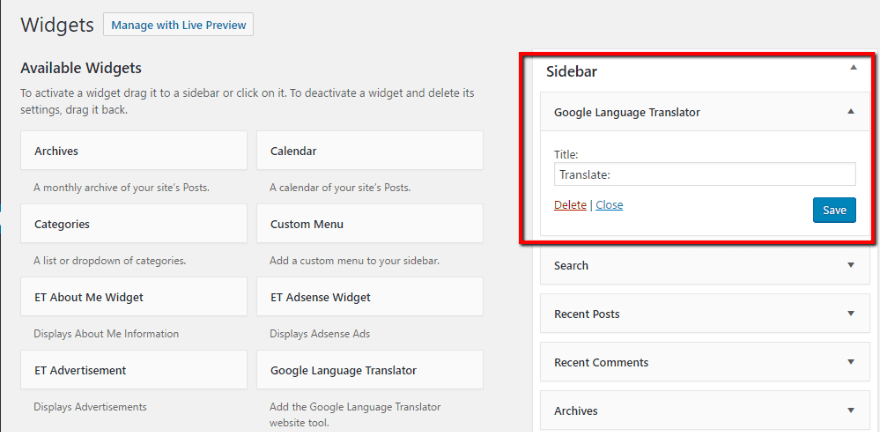
Task: Focus the Title input field
Action: pyautogui.click(x=704, y=174)
